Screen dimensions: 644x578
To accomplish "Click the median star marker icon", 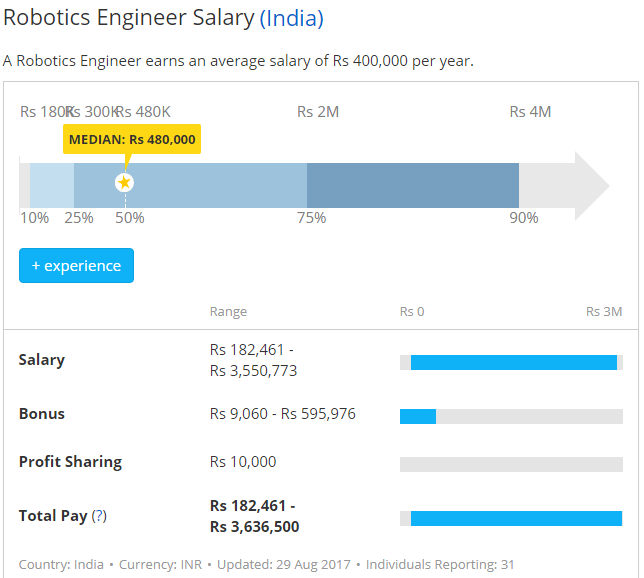I will (x=124, y=182).
